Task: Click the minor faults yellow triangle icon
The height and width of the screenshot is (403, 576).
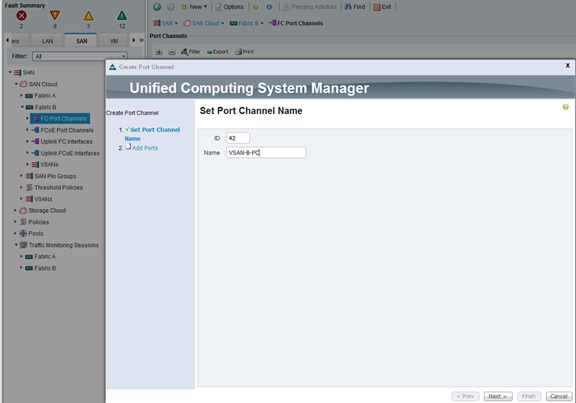Action: coord(89,15)
